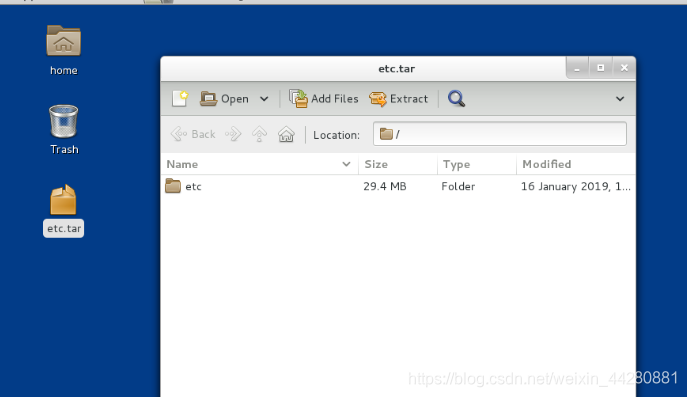Click the forward navigation arrow
Viewport: 687px width, 397px height.
click(233, 134)
